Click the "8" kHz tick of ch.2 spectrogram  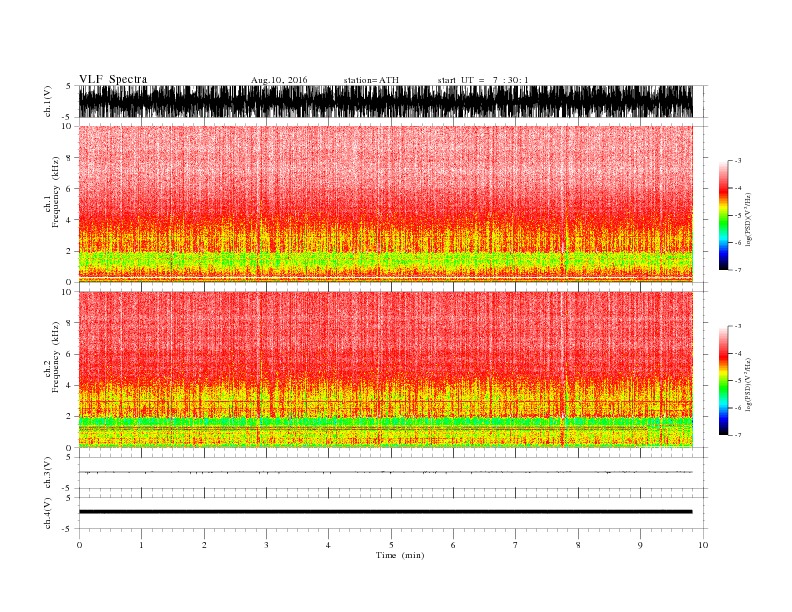[x=70, y=323]
